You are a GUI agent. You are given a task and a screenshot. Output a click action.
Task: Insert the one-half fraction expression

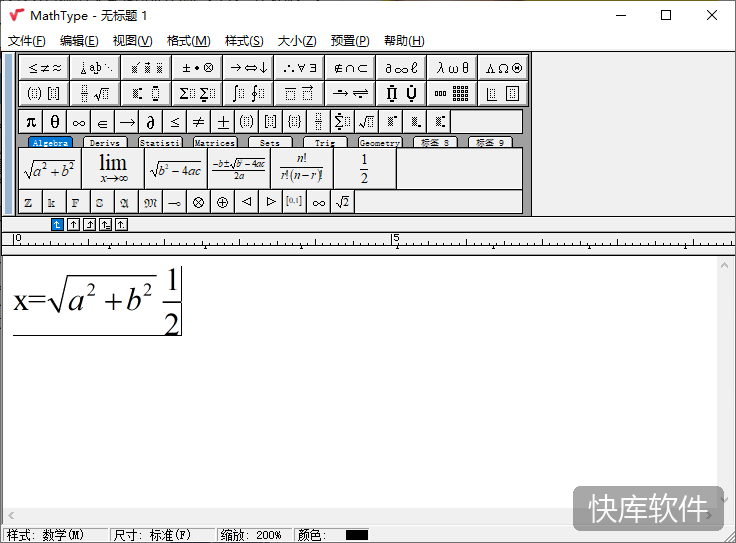pos(365,169)
